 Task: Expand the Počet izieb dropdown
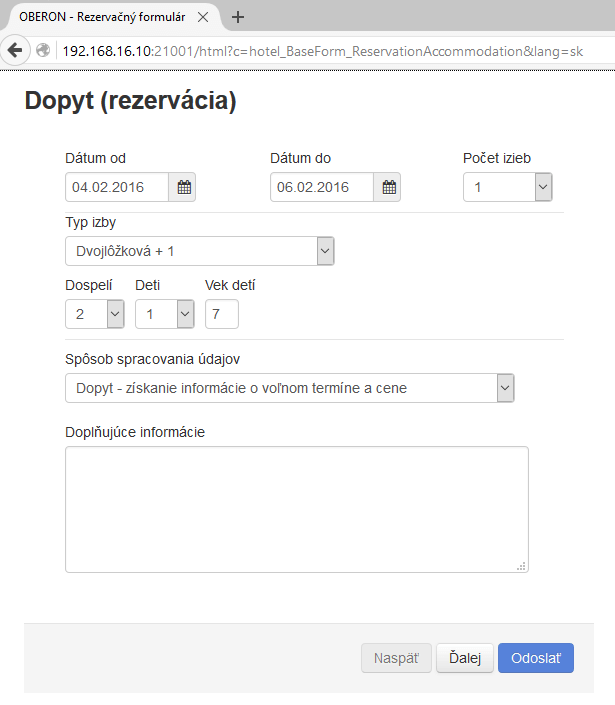click(507, 187)
